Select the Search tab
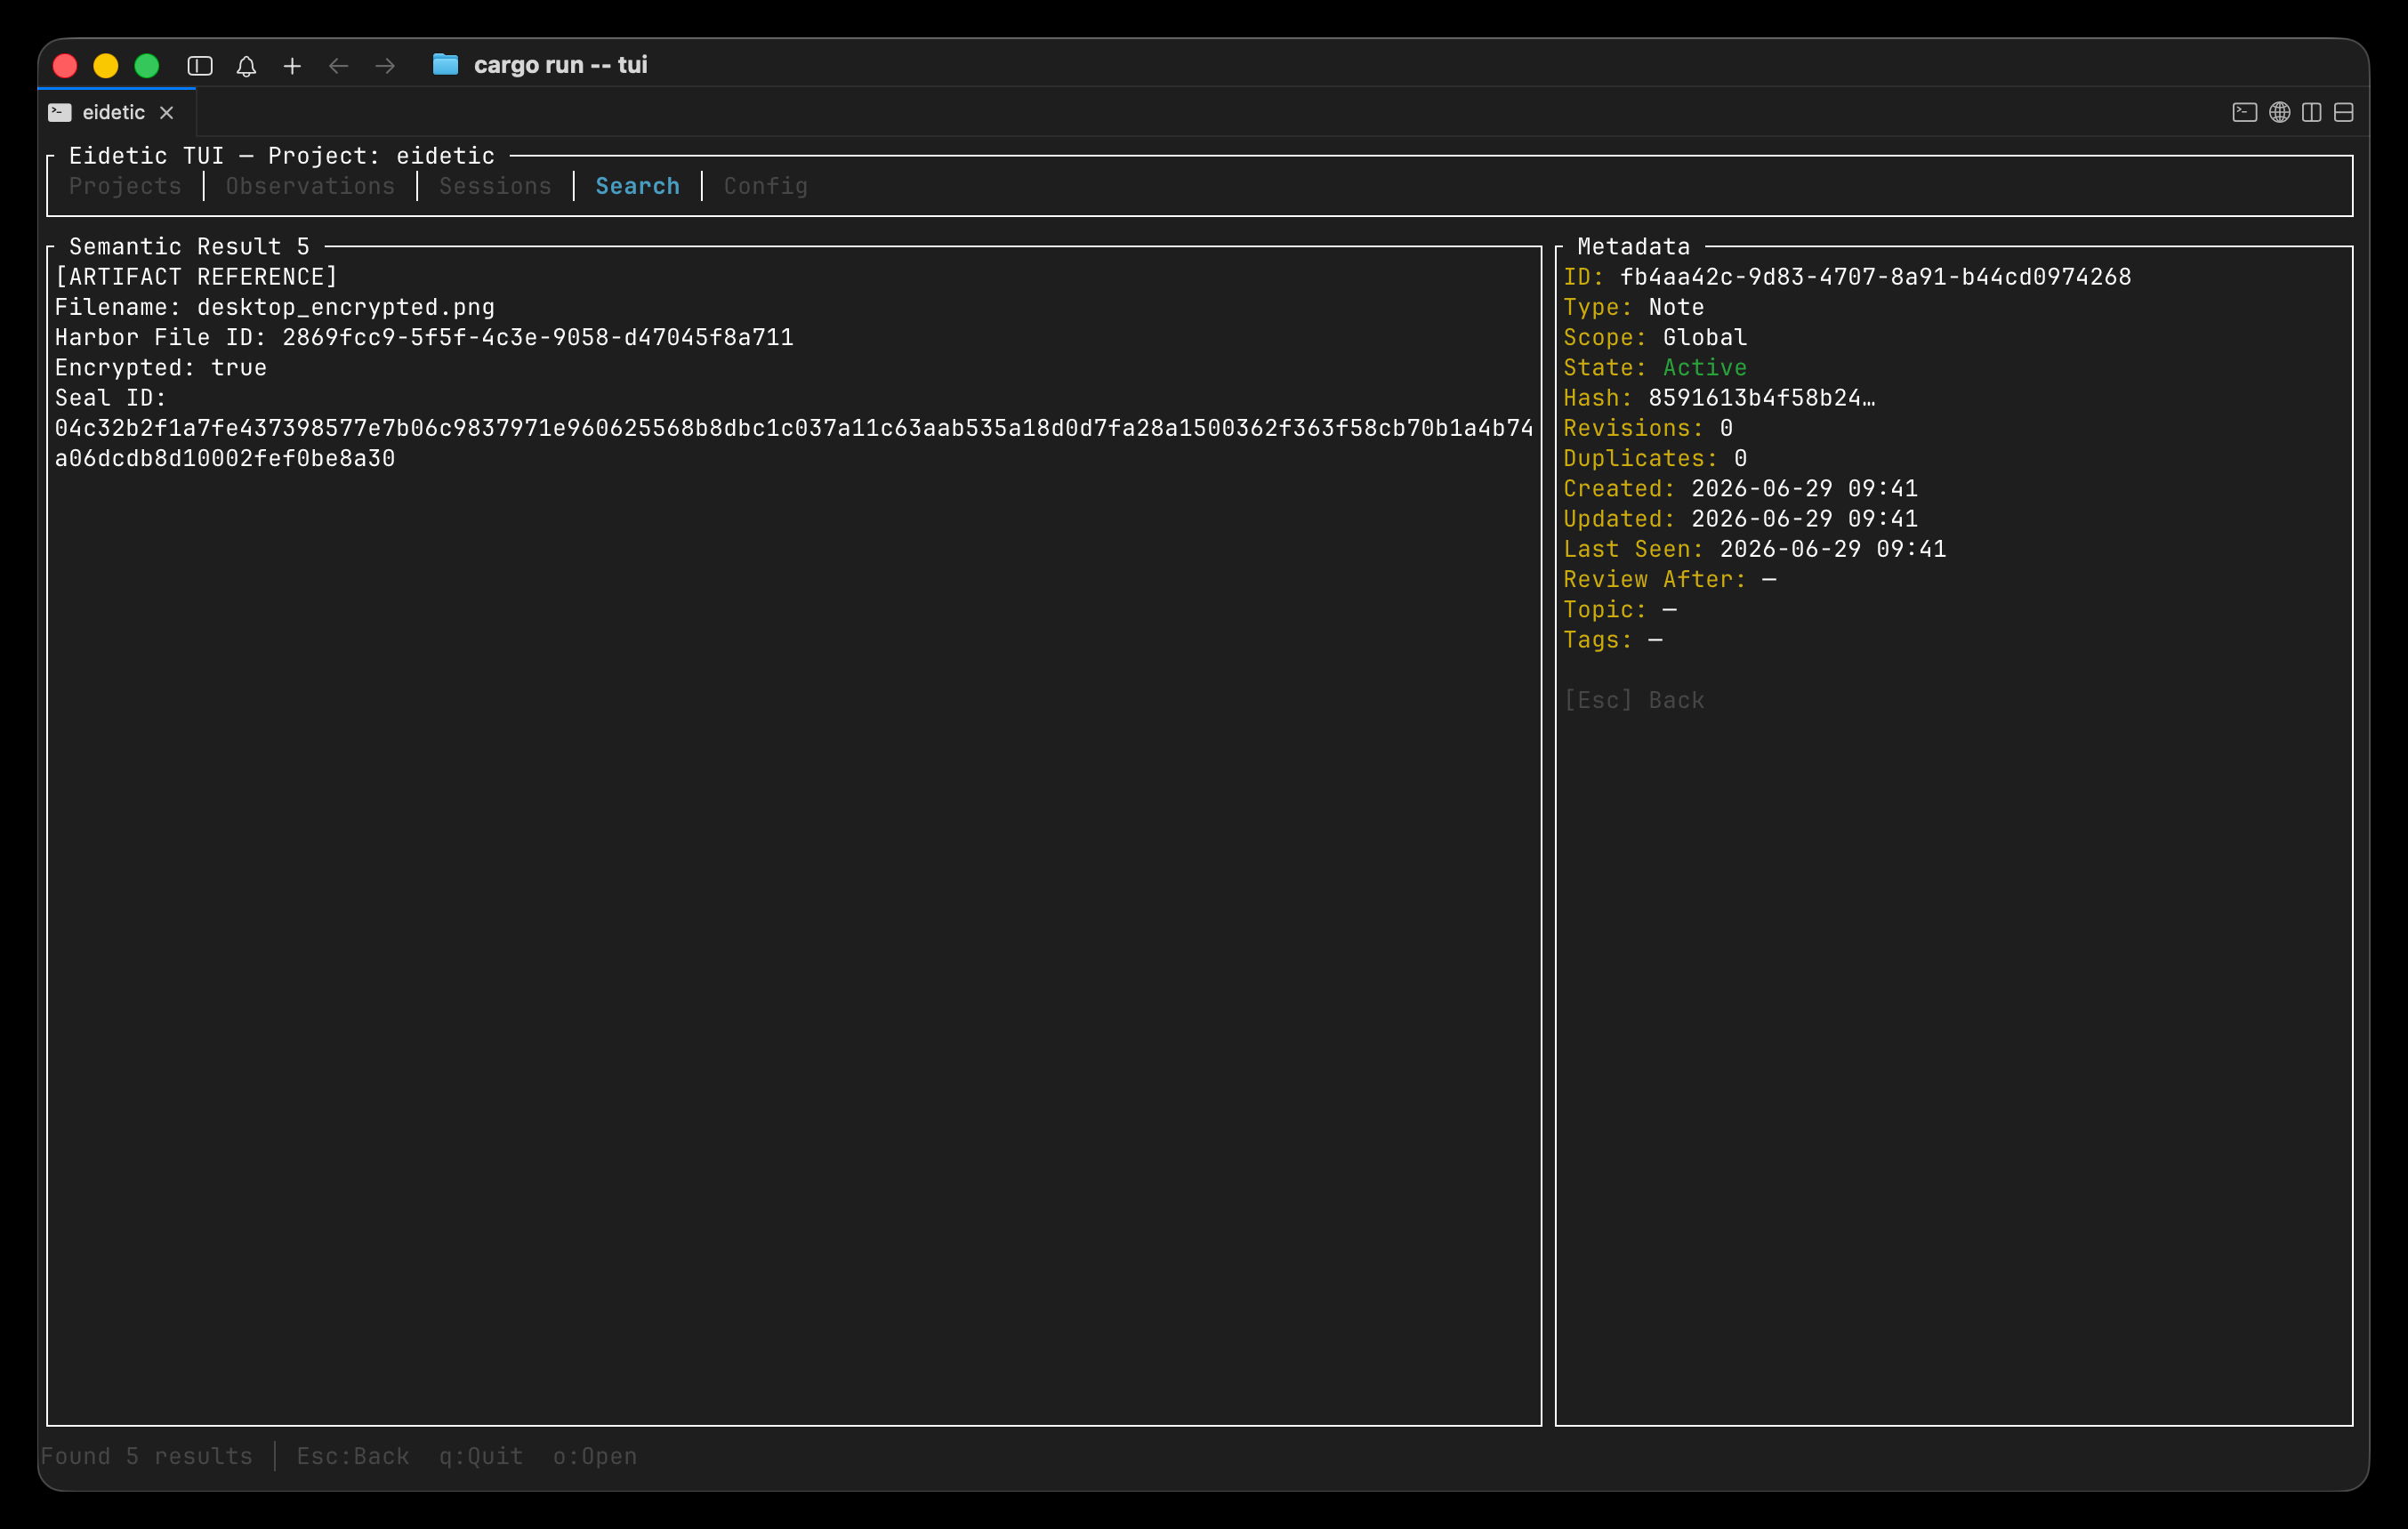Screen dimensions: 2408x1529 [638, 186]
